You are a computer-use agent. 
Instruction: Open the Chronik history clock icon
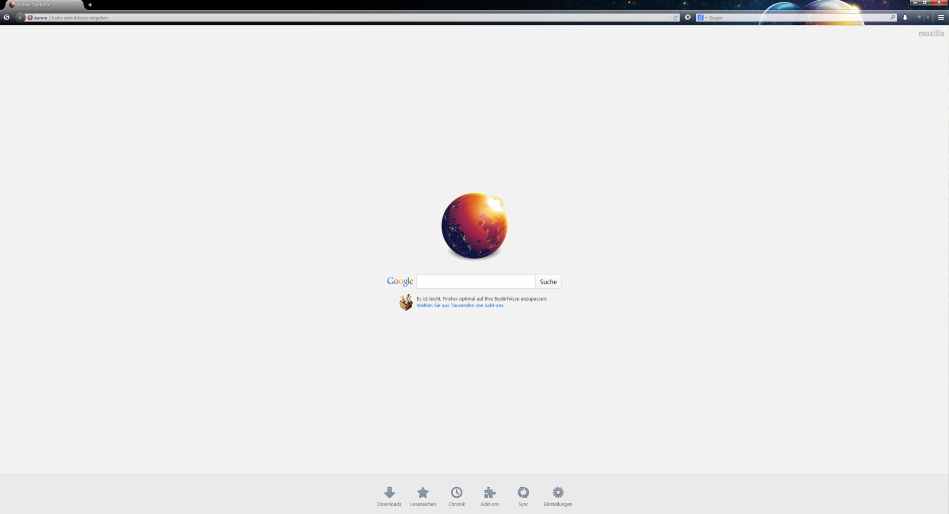456,492
